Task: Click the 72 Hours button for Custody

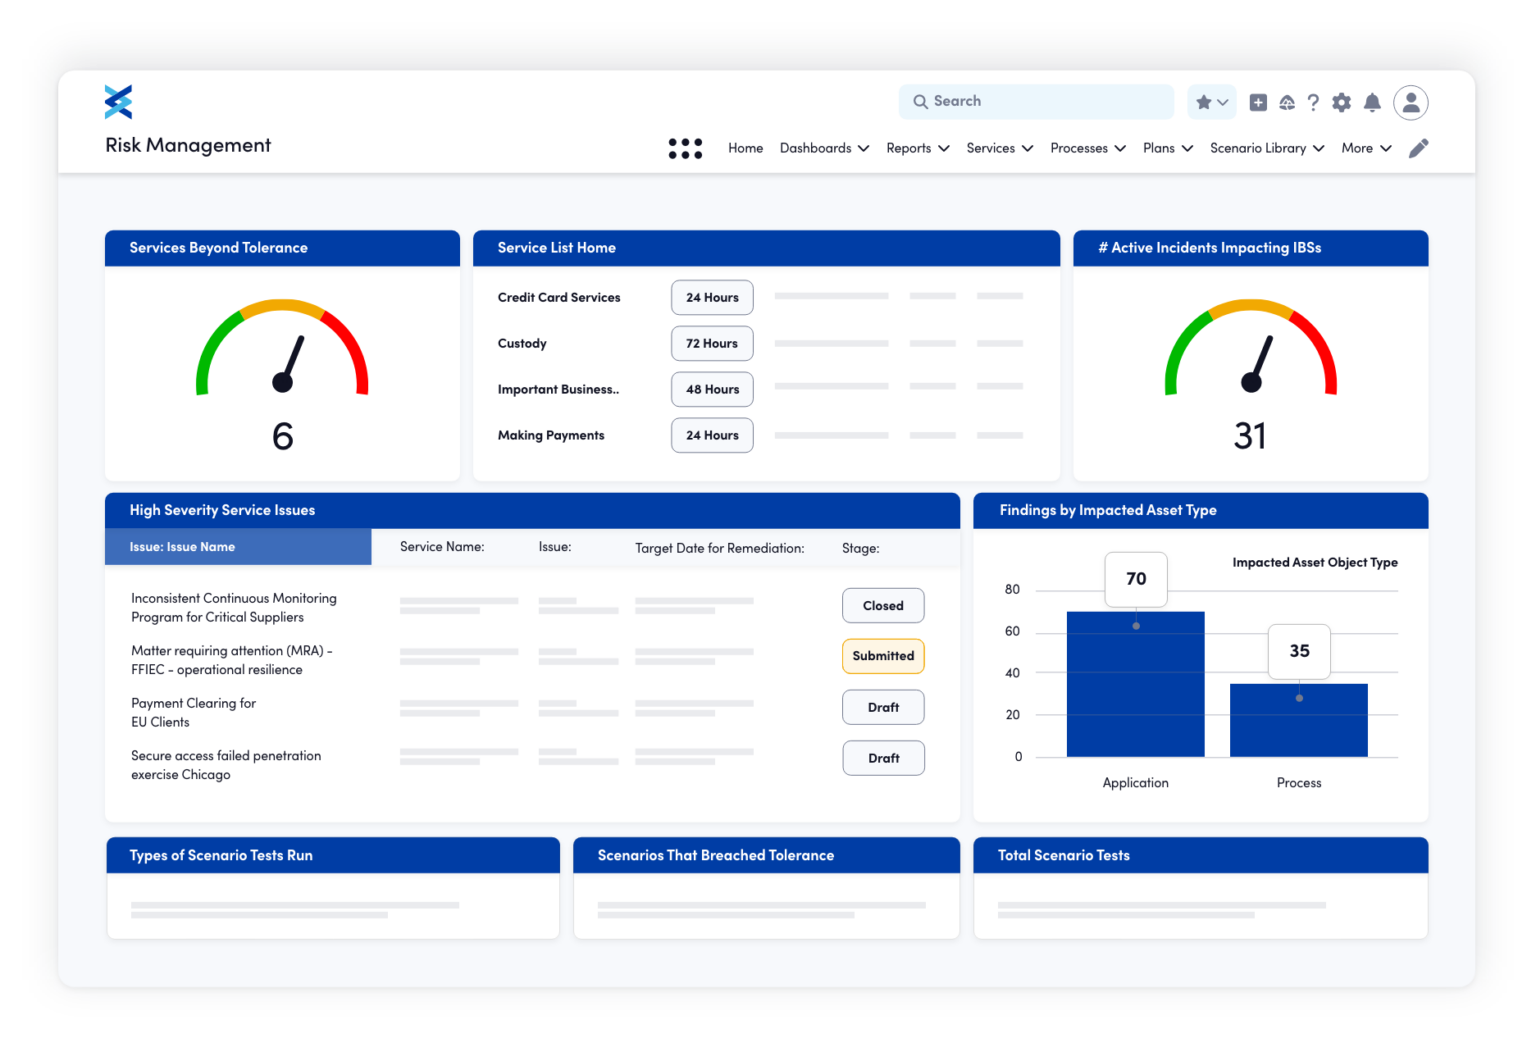Action: [711, 343]
